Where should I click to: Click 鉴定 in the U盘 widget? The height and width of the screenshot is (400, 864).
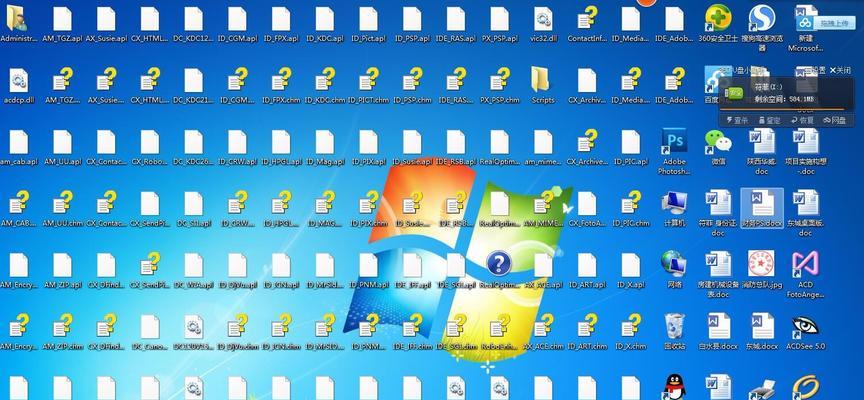(769, 120)
